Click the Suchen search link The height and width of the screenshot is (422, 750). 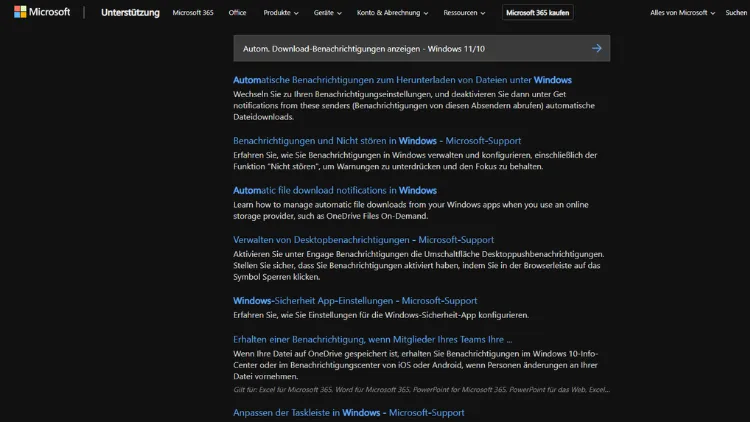(x=736, y=13)
